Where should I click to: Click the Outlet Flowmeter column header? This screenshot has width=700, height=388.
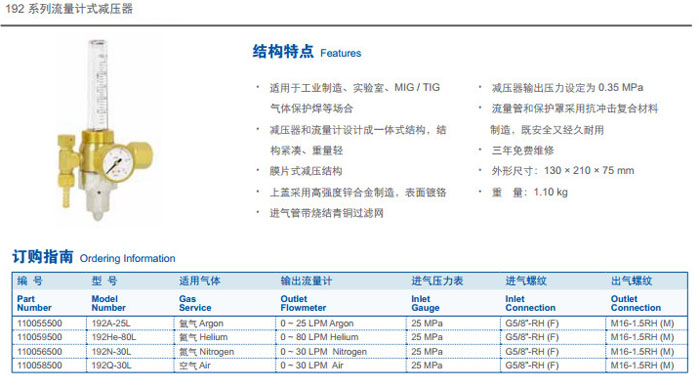point(303,303)
